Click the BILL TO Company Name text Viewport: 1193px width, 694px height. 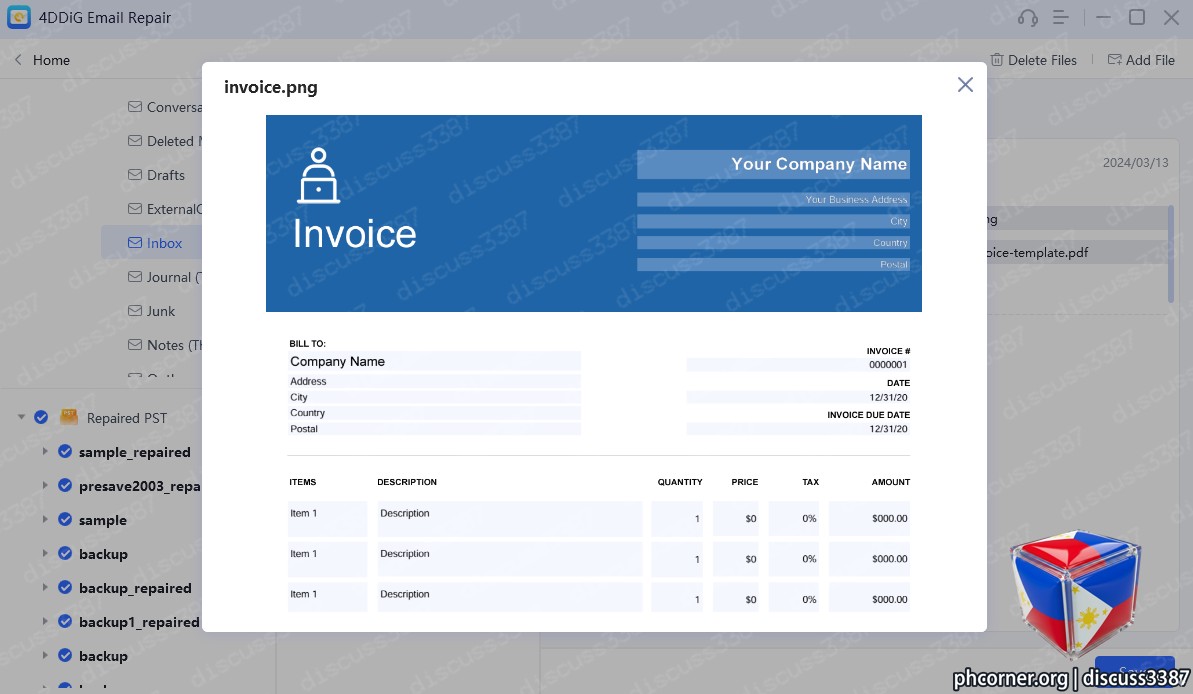(337, 361)
